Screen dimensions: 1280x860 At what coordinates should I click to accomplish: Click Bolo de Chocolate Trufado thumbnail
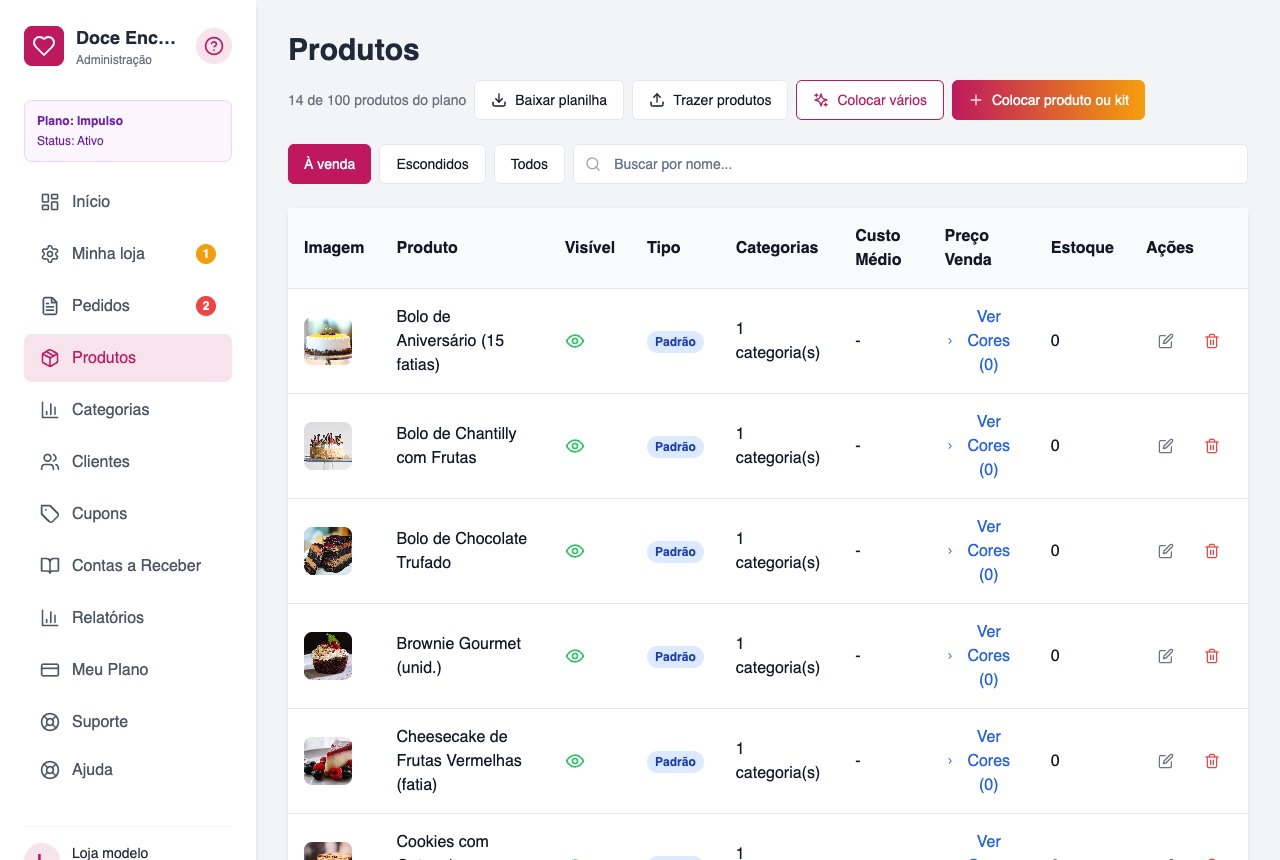[328, 551]
